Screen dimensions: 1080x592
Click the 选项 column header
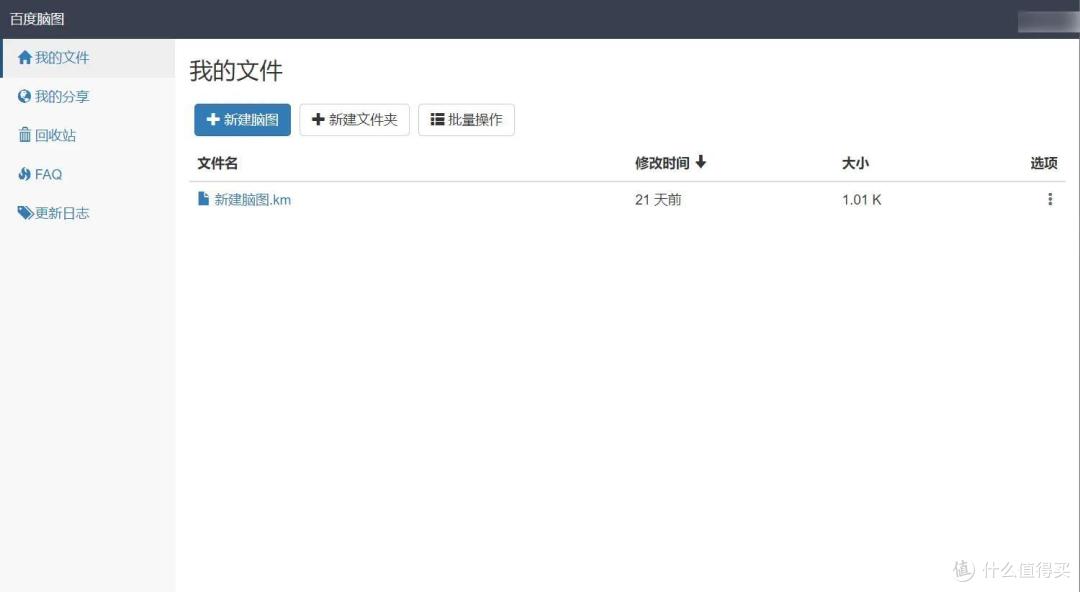[1043, 163]
